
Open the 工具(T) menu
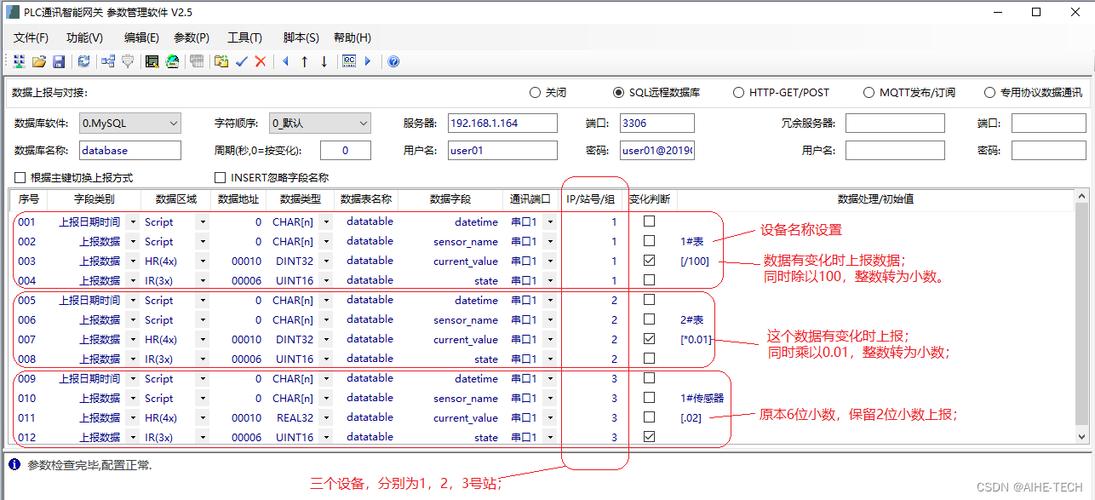244,38
